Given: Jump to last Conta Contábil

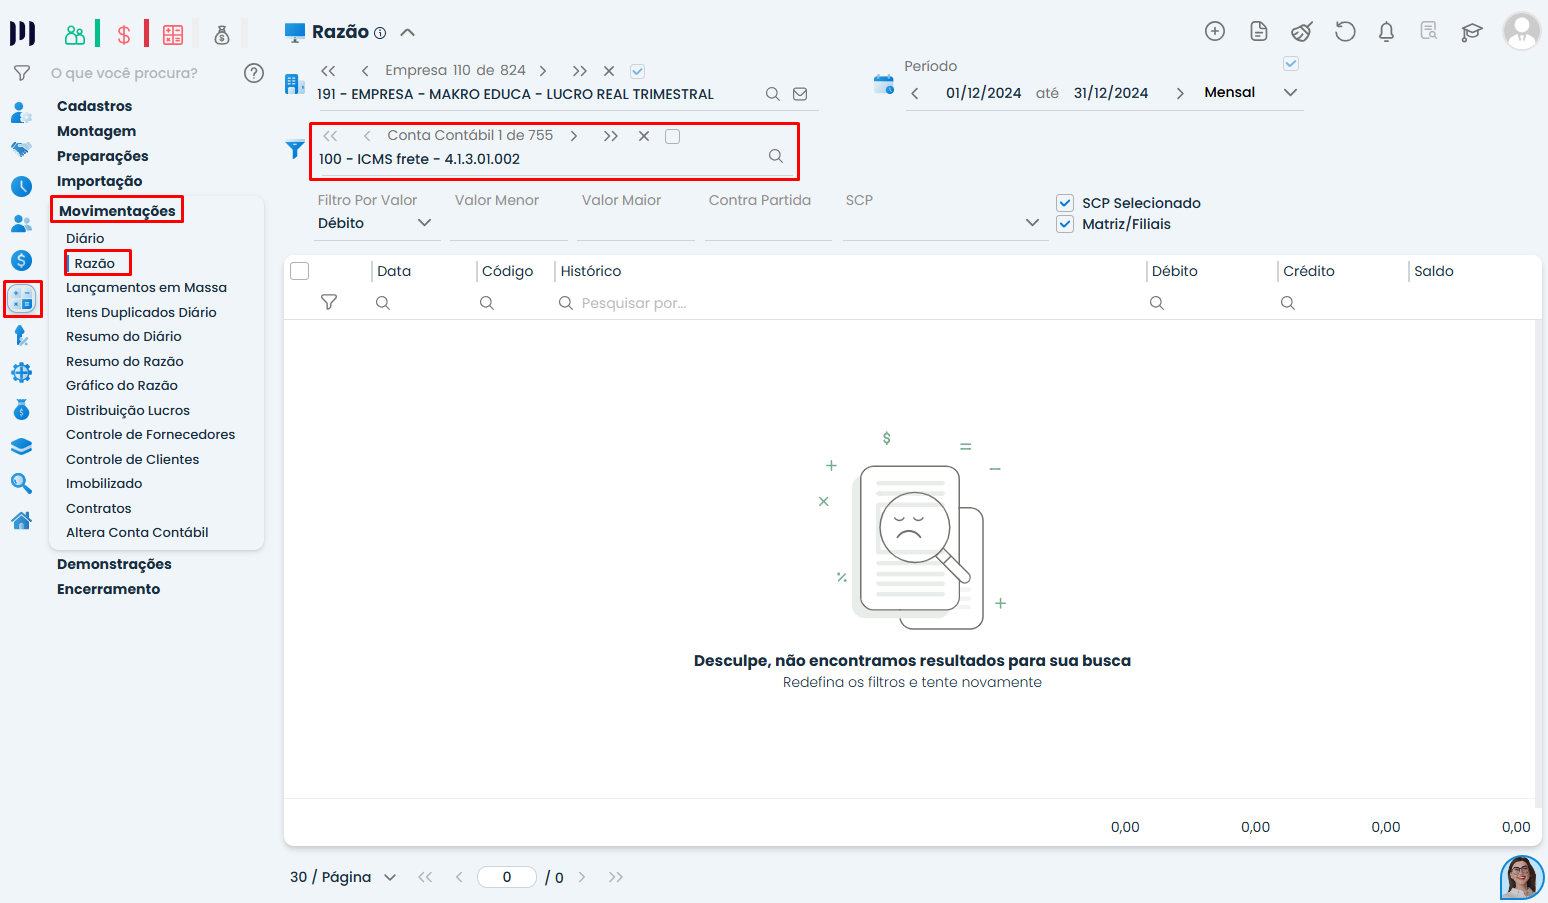Looking at the screenshot, I should point(611,136).
